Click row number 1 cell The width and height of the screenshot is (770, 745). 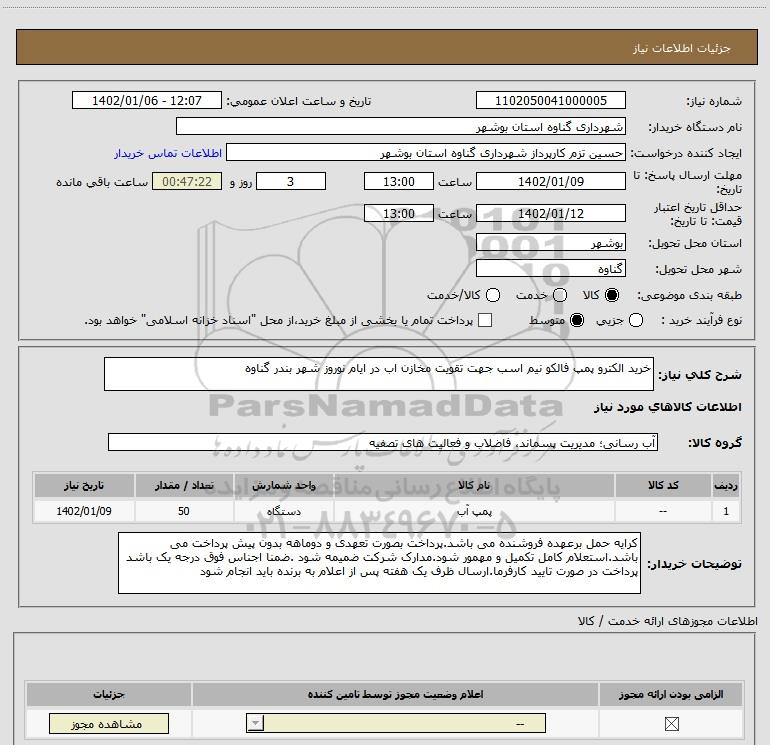coord(726,511)
